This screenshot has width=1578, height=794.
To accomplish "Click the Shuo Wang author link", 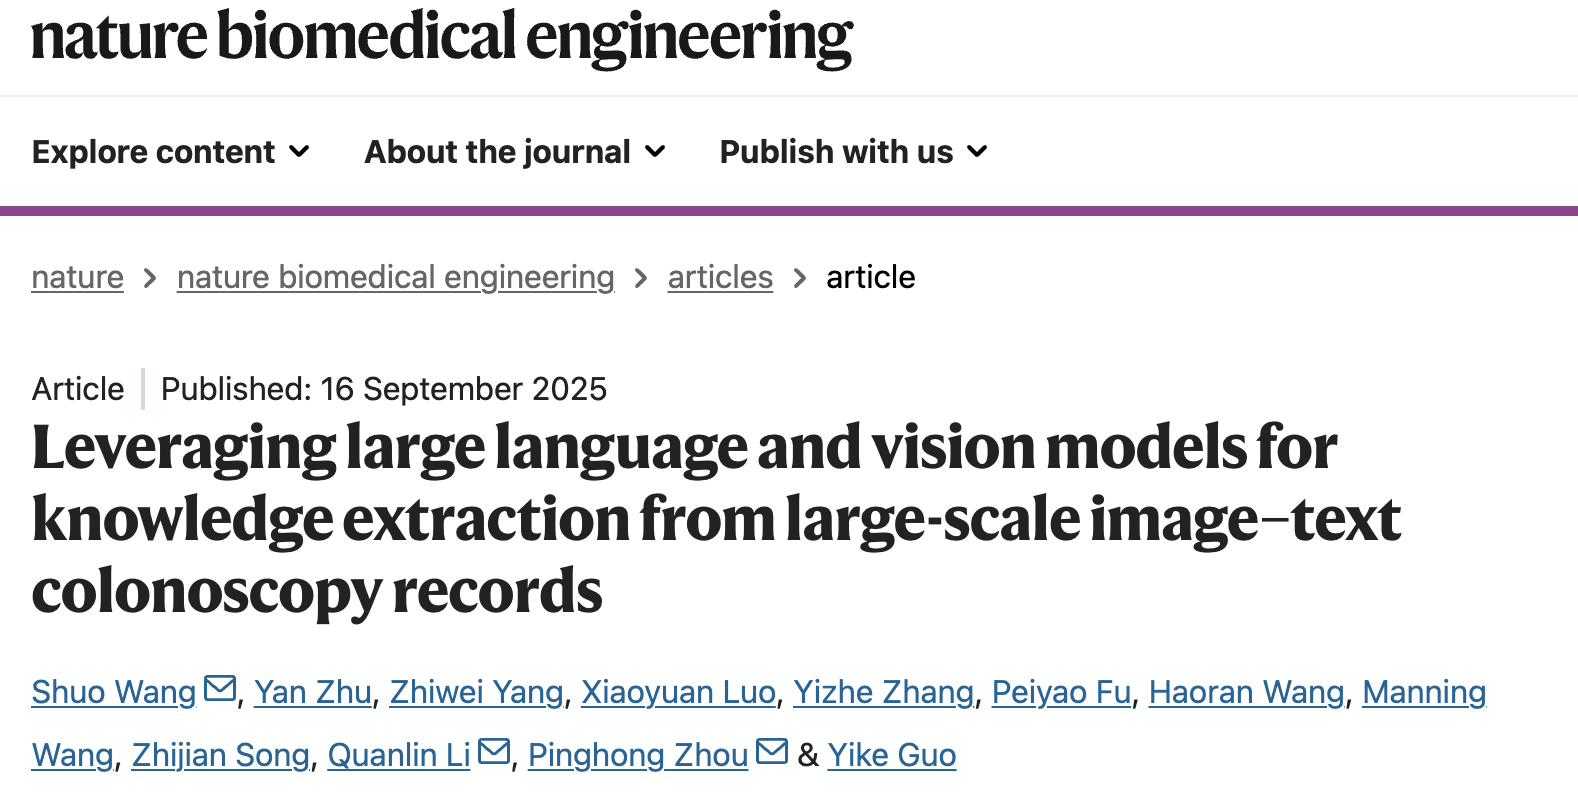I will pos(114,692).
